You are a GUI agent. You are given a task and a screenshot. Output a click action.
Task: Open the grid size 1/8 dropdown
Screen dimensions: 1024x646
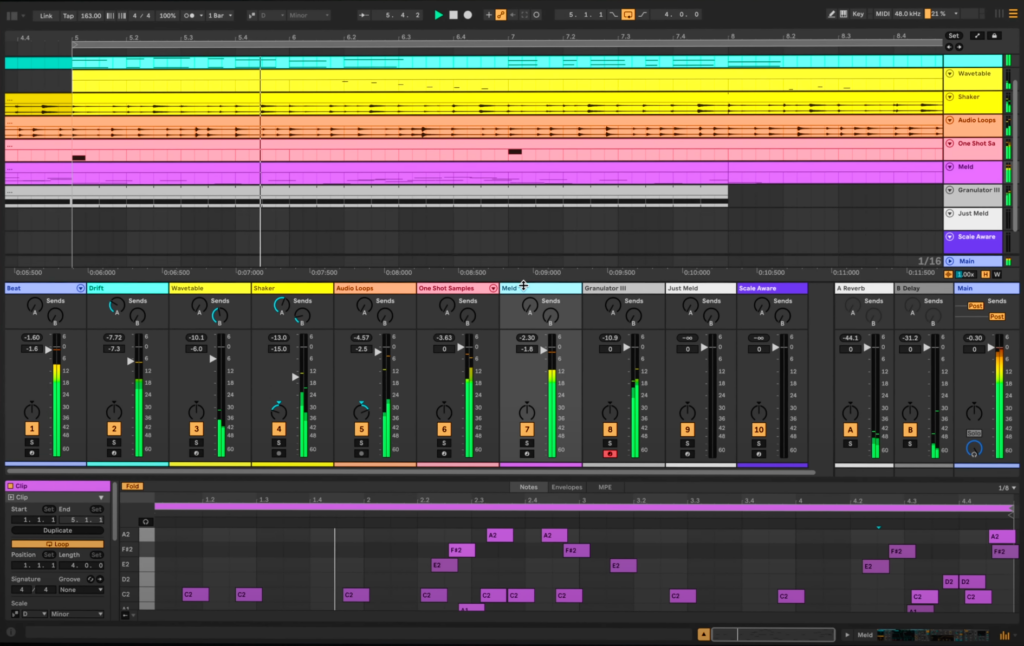tap(1007, 488)
